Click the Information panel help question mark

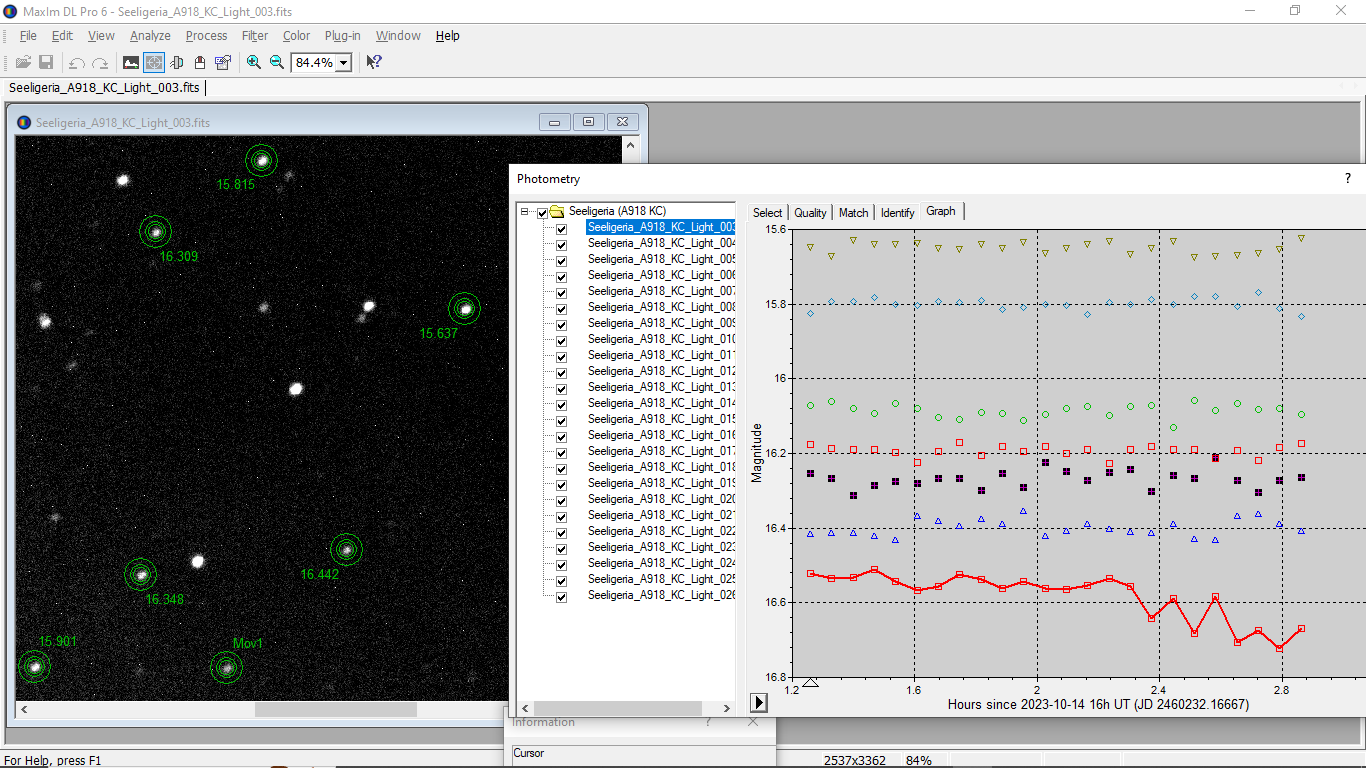click(708, 722)
